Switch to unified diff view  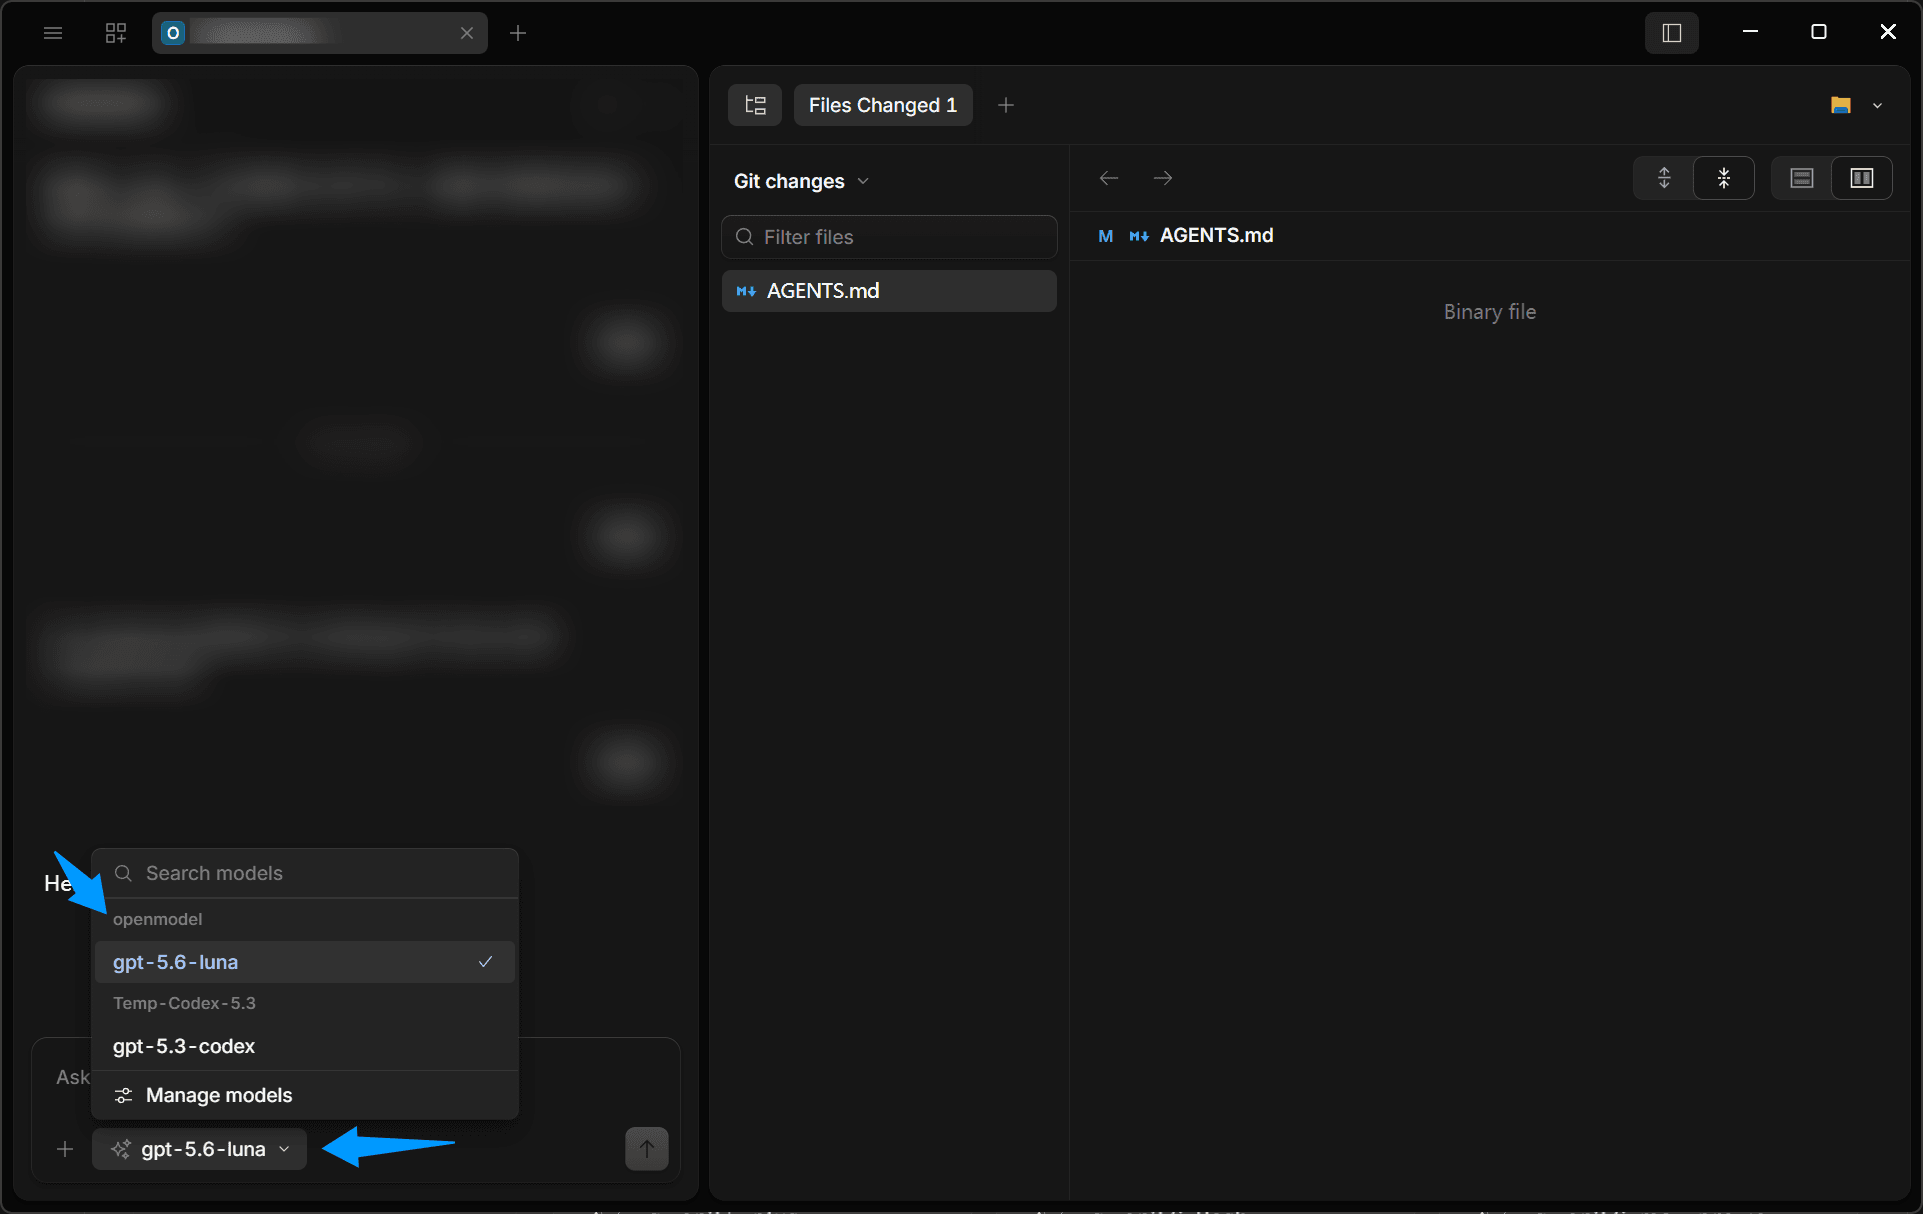coord(1802,178)
